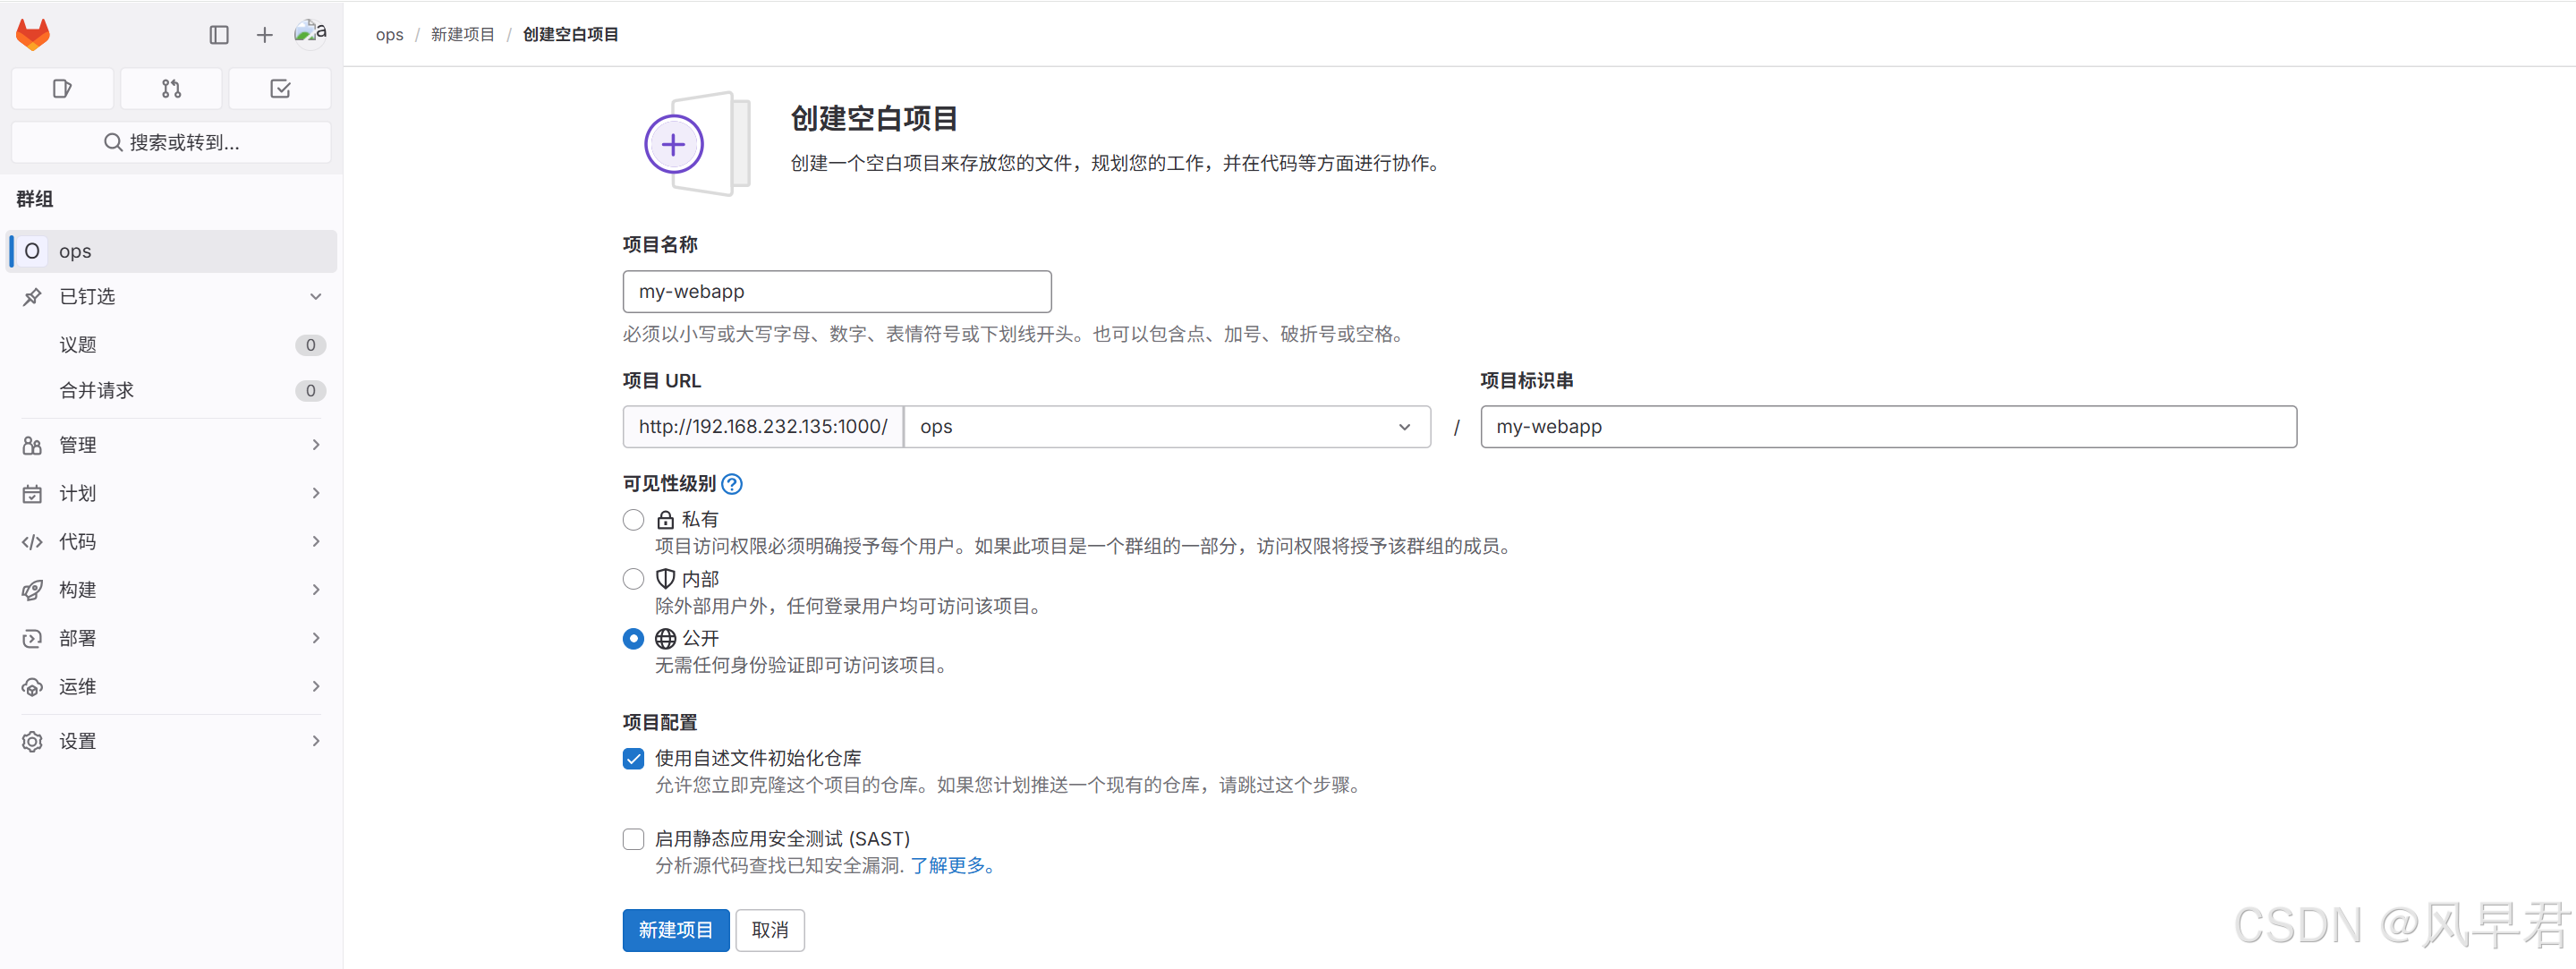The width and height of the screenshot is (2576, 969).
Task: Click 新建项目 breadcrumb link
Action: 462,34
